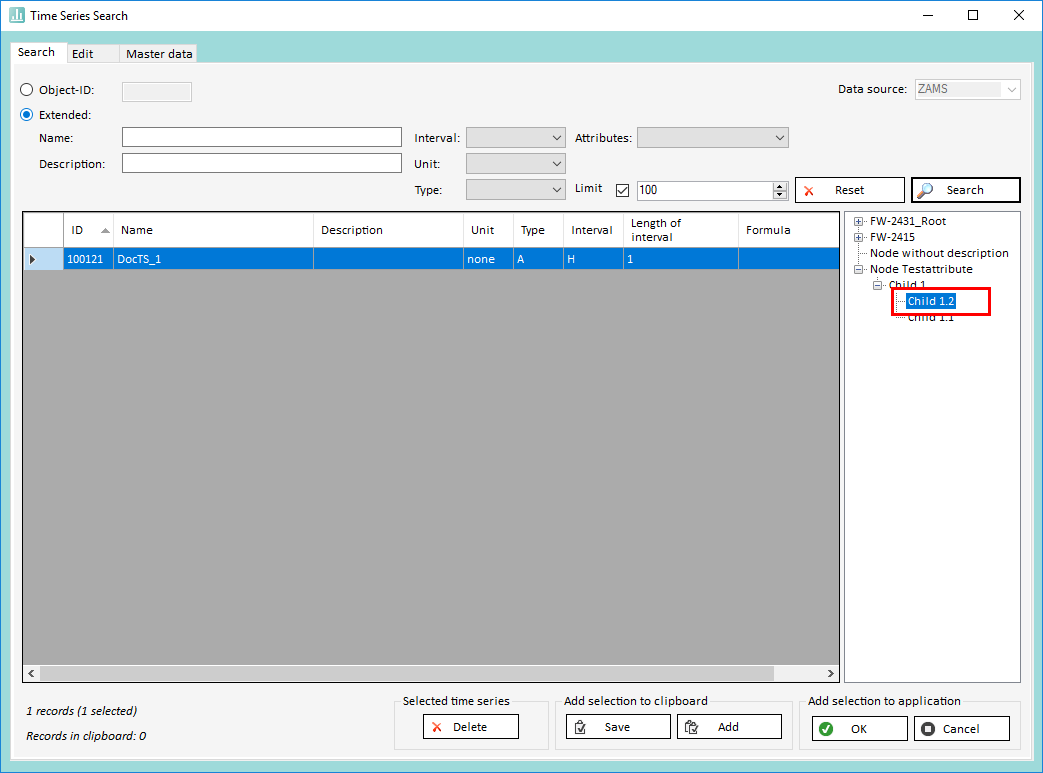Select the Child 1.2 tree item
Viewport: 1043px width, 773px height.
931,301
